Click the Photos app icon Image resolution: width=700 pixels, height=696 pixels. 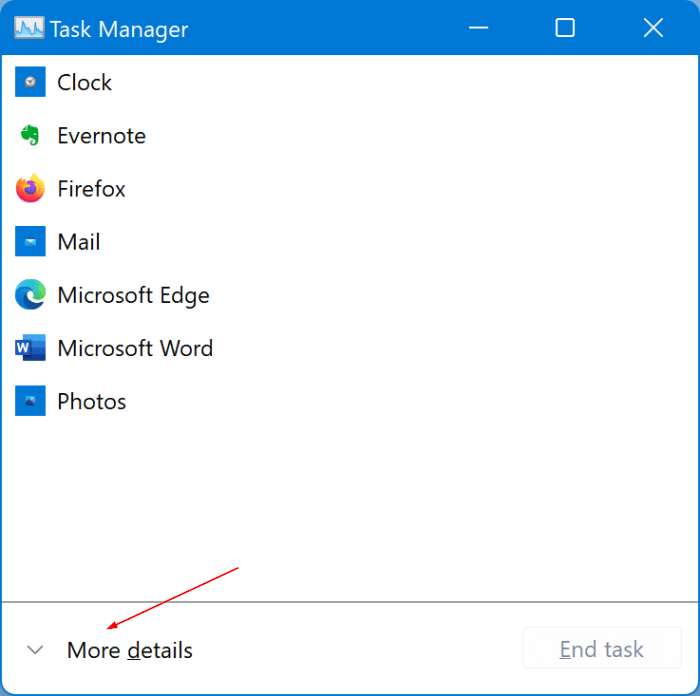click(x=30, y=401)
